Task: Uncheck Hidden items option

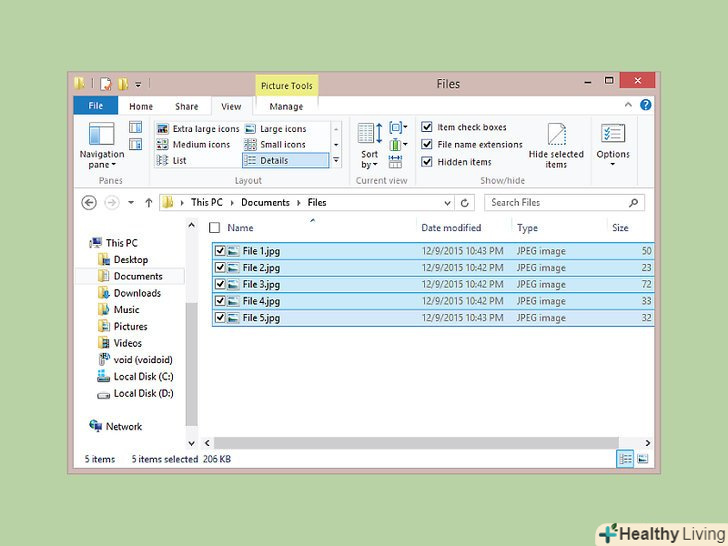Action: pos(427,162)
